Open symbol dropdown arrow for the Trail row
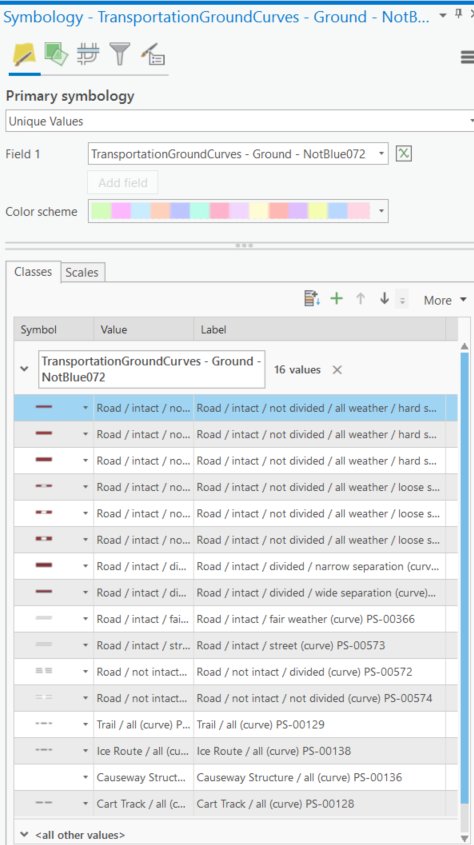This screenshot has height=845, width=474. [85, 725]
